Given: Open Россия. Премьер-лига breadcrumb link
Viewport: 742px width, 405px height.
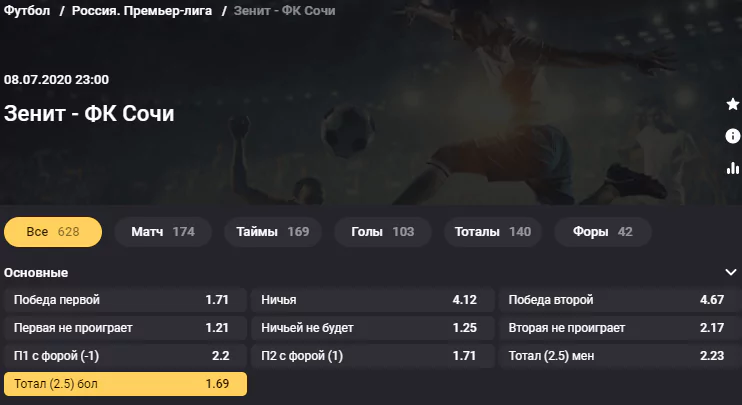Looking at the screenshot, I should click(x=142, y=10).
